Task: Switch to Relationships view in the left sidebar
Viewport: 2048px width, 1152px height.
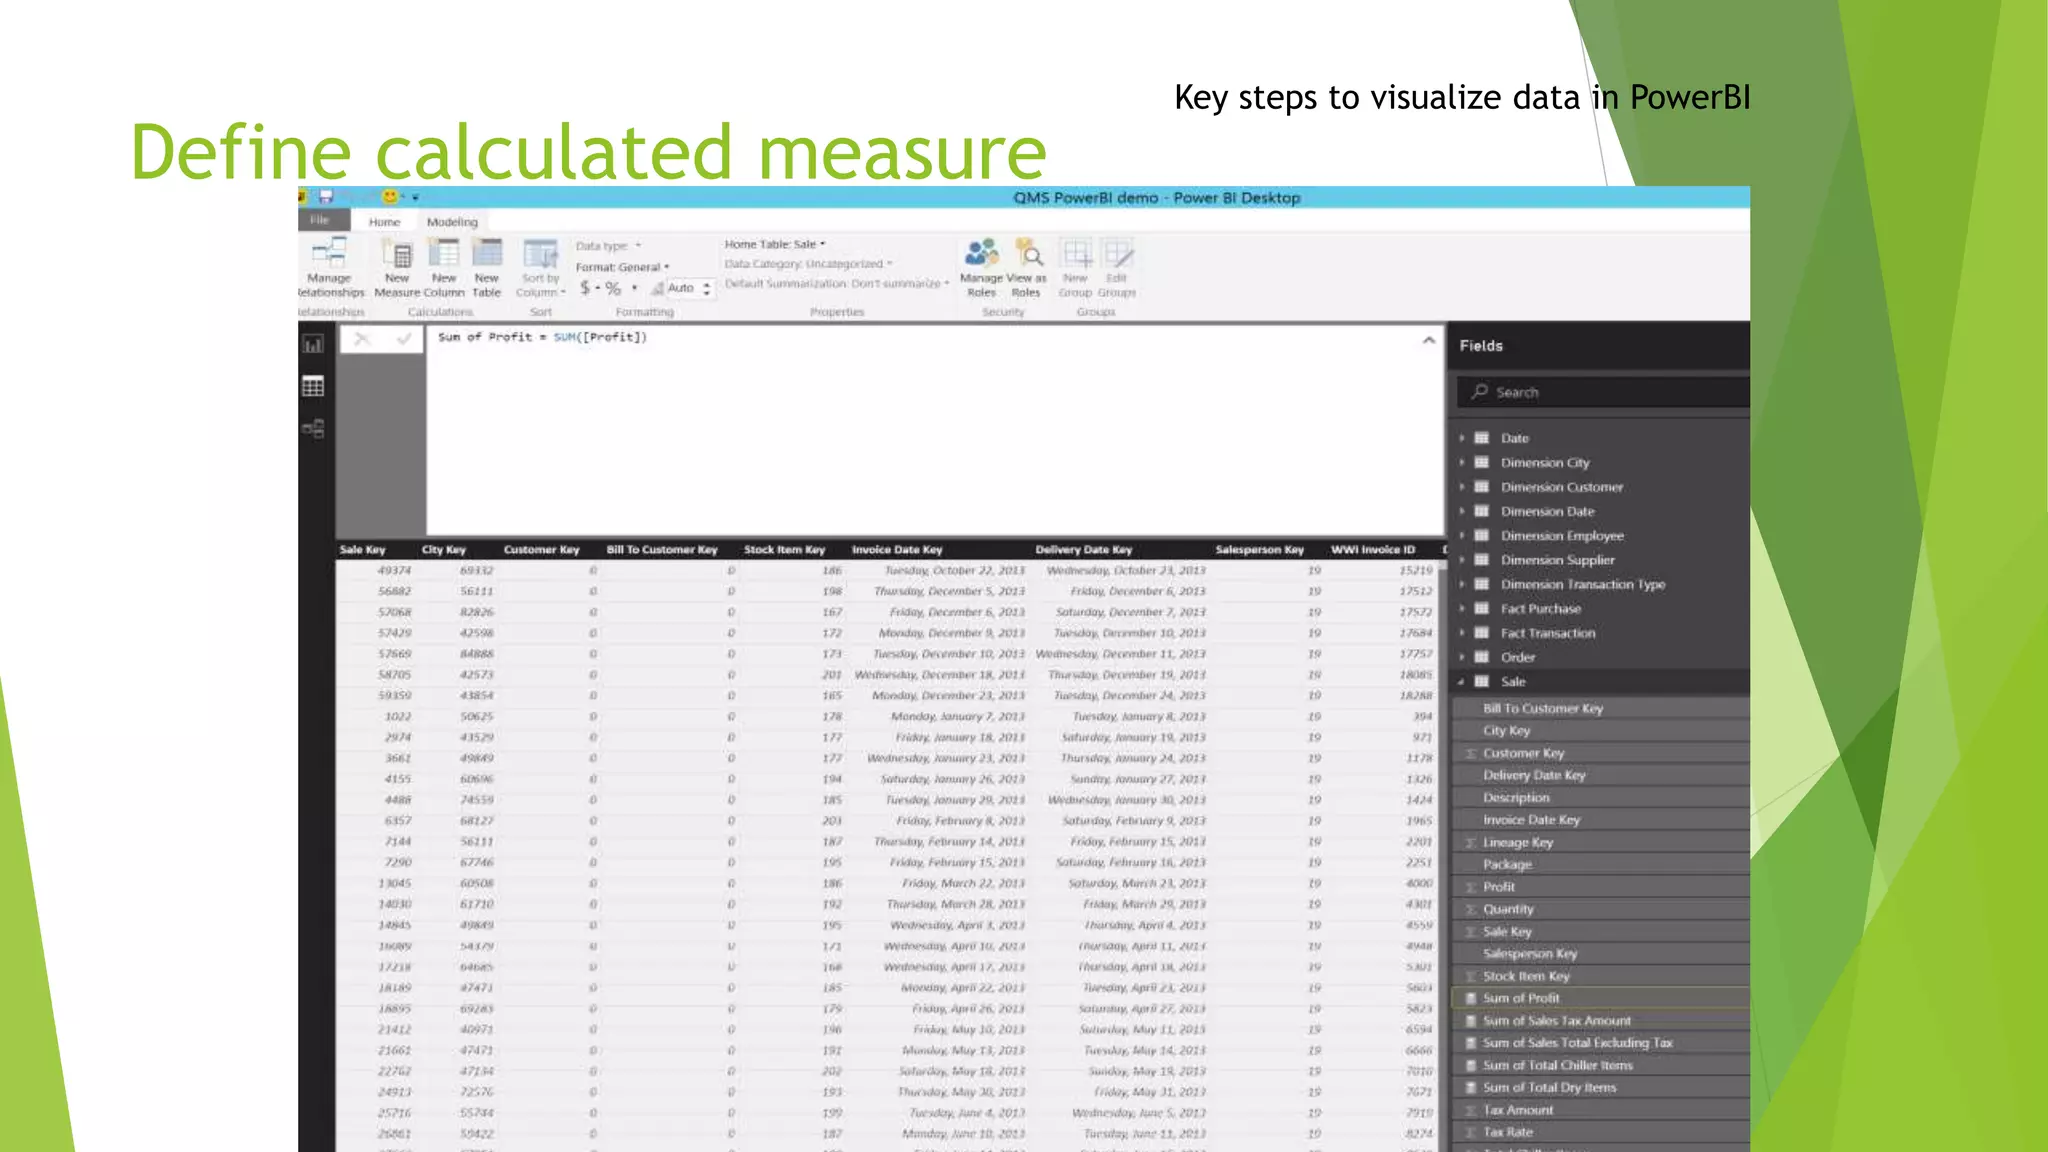Action: tap(313, 429)
